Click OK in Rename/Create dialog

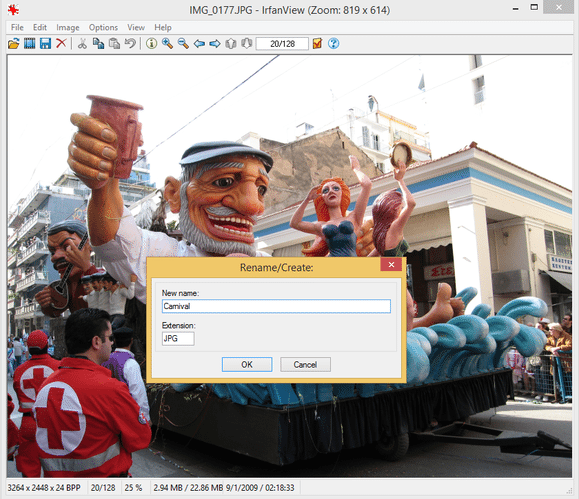[x=247, y=365]
